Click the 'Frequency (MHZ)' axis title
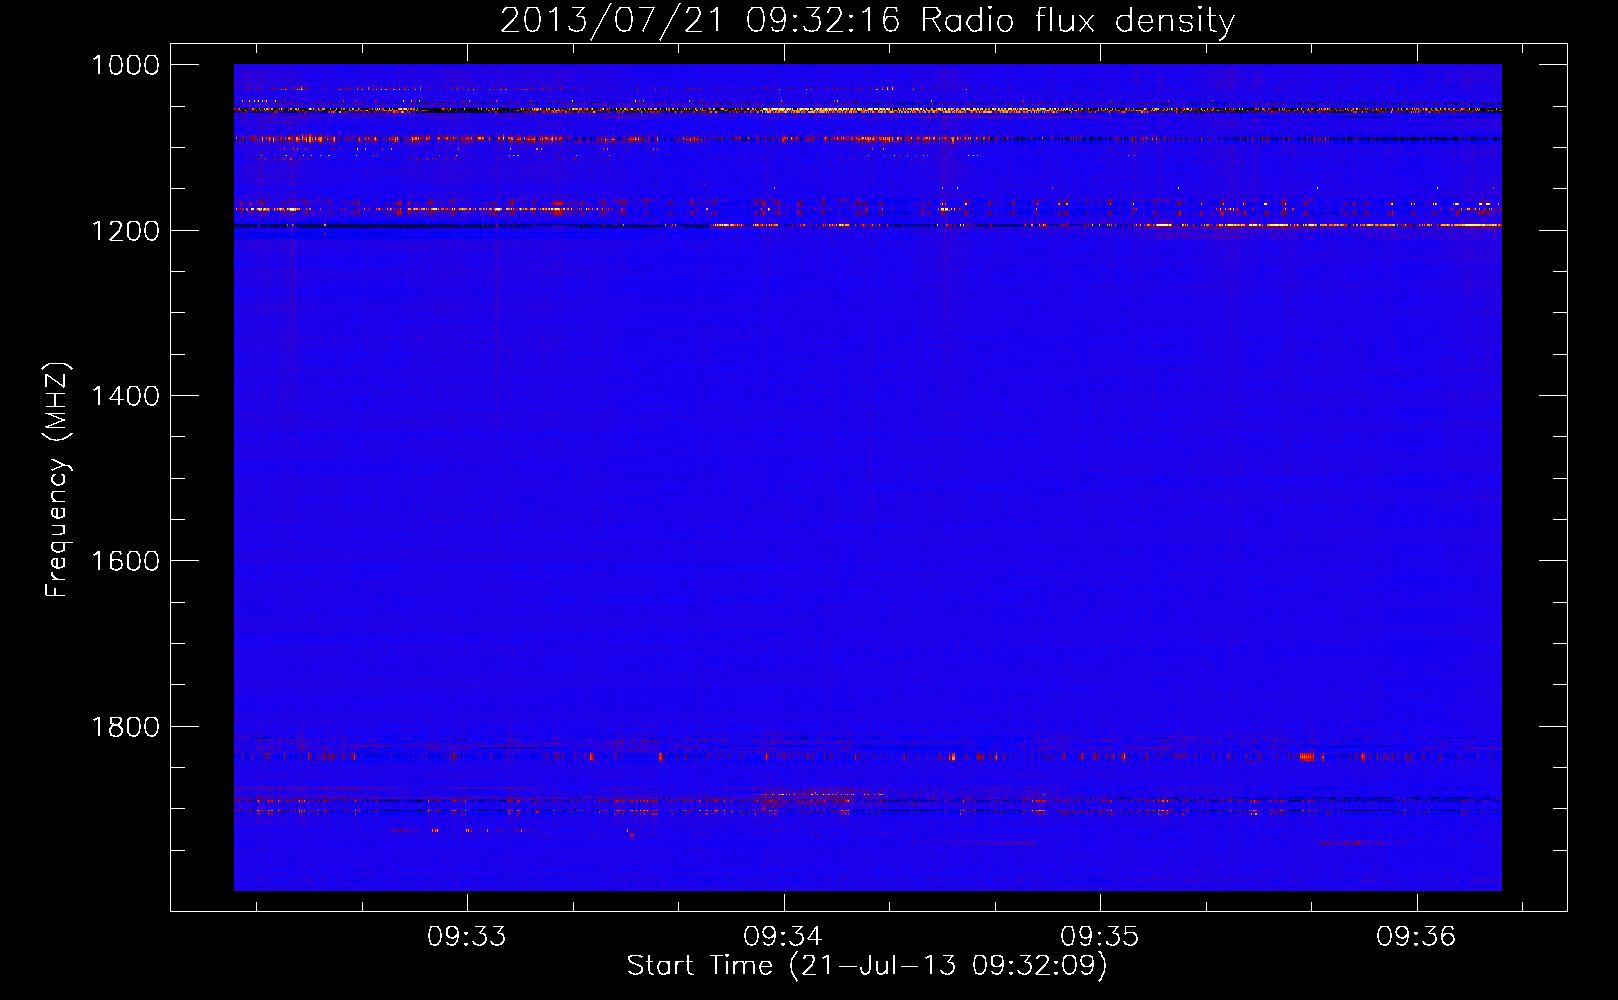Screen dimensions: 1618x1000 [x=58, y=480]
